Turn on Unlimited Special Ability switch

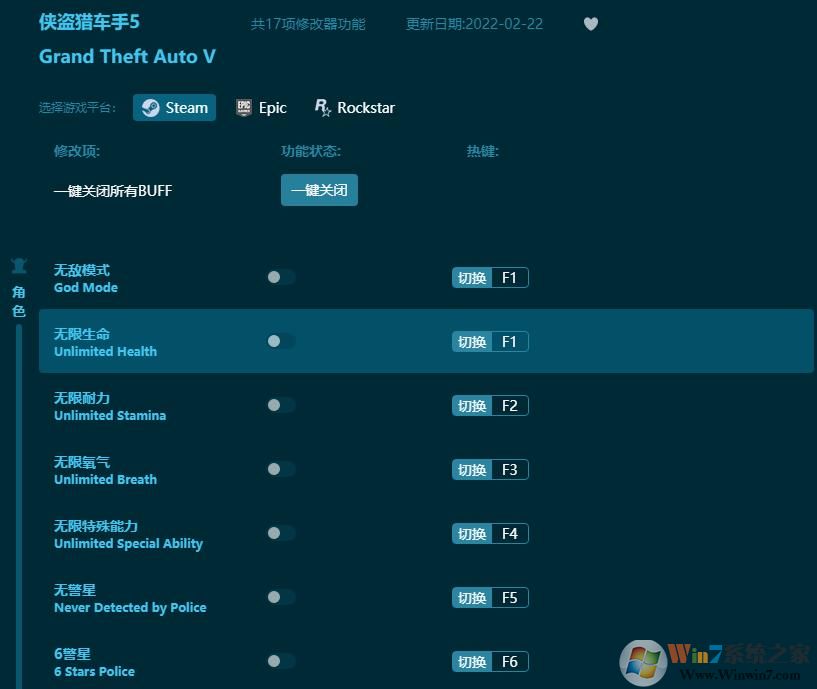coord(281,533)
